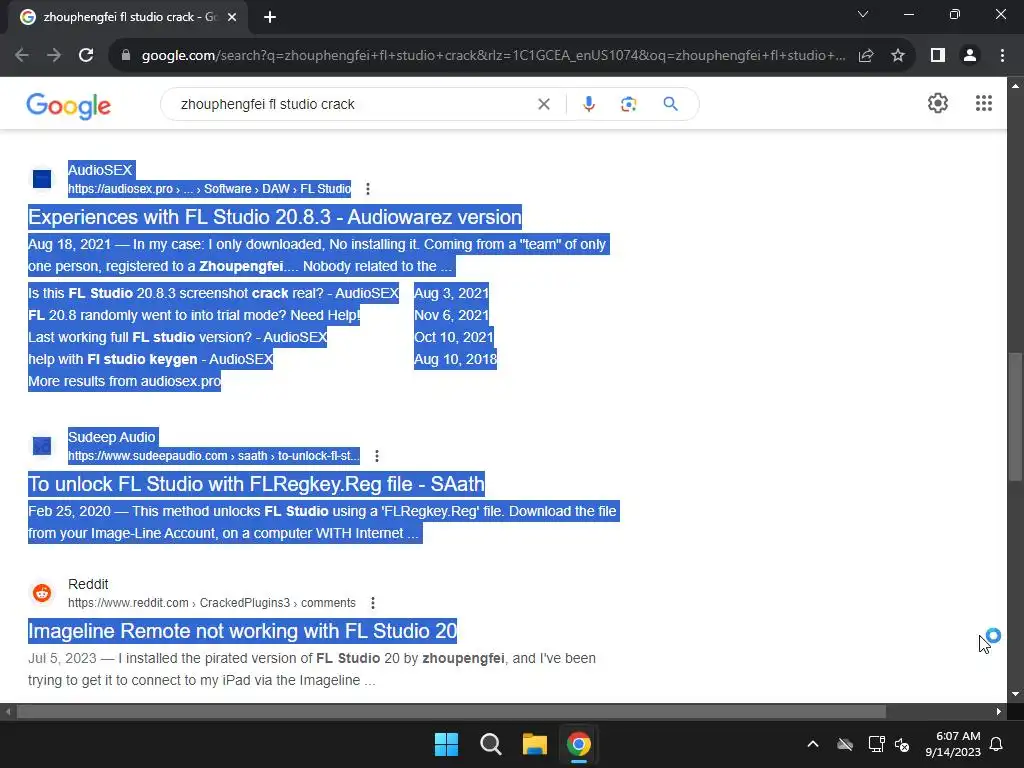Image resolution: width=1024 pixels, height=768 pixels.
Task: Open 'Imageline Remote not working' Reddit result
Action: pyautogui.click(x=242, y=631)
